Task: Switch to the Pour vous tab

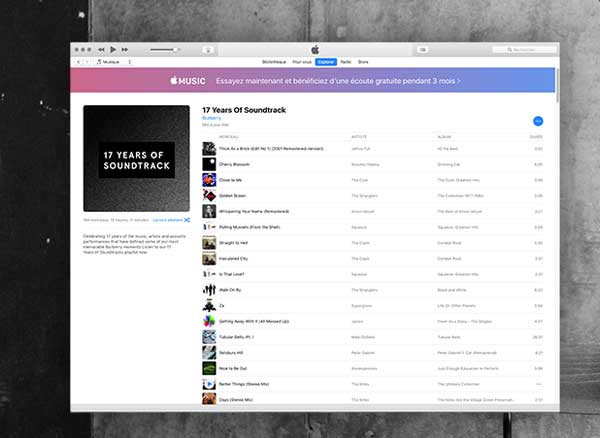Action: (x=302, y=62)
